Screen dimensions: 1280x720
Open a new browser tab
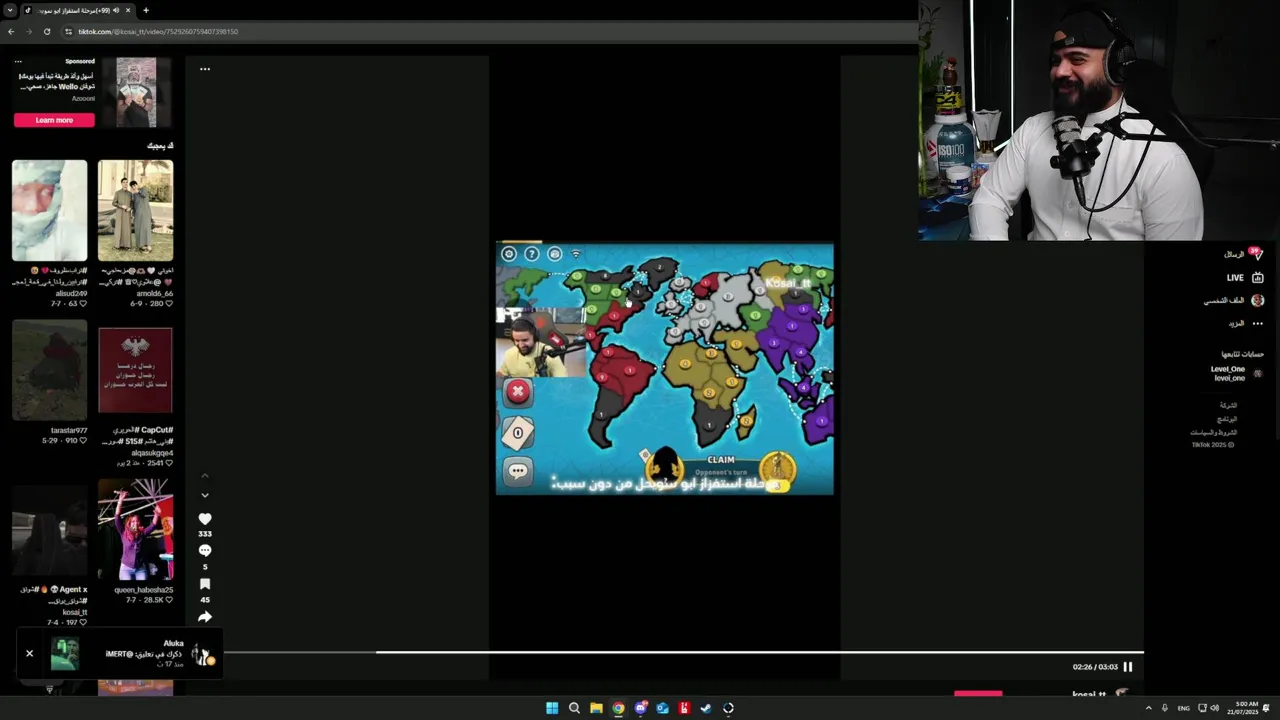pos(146,10)
